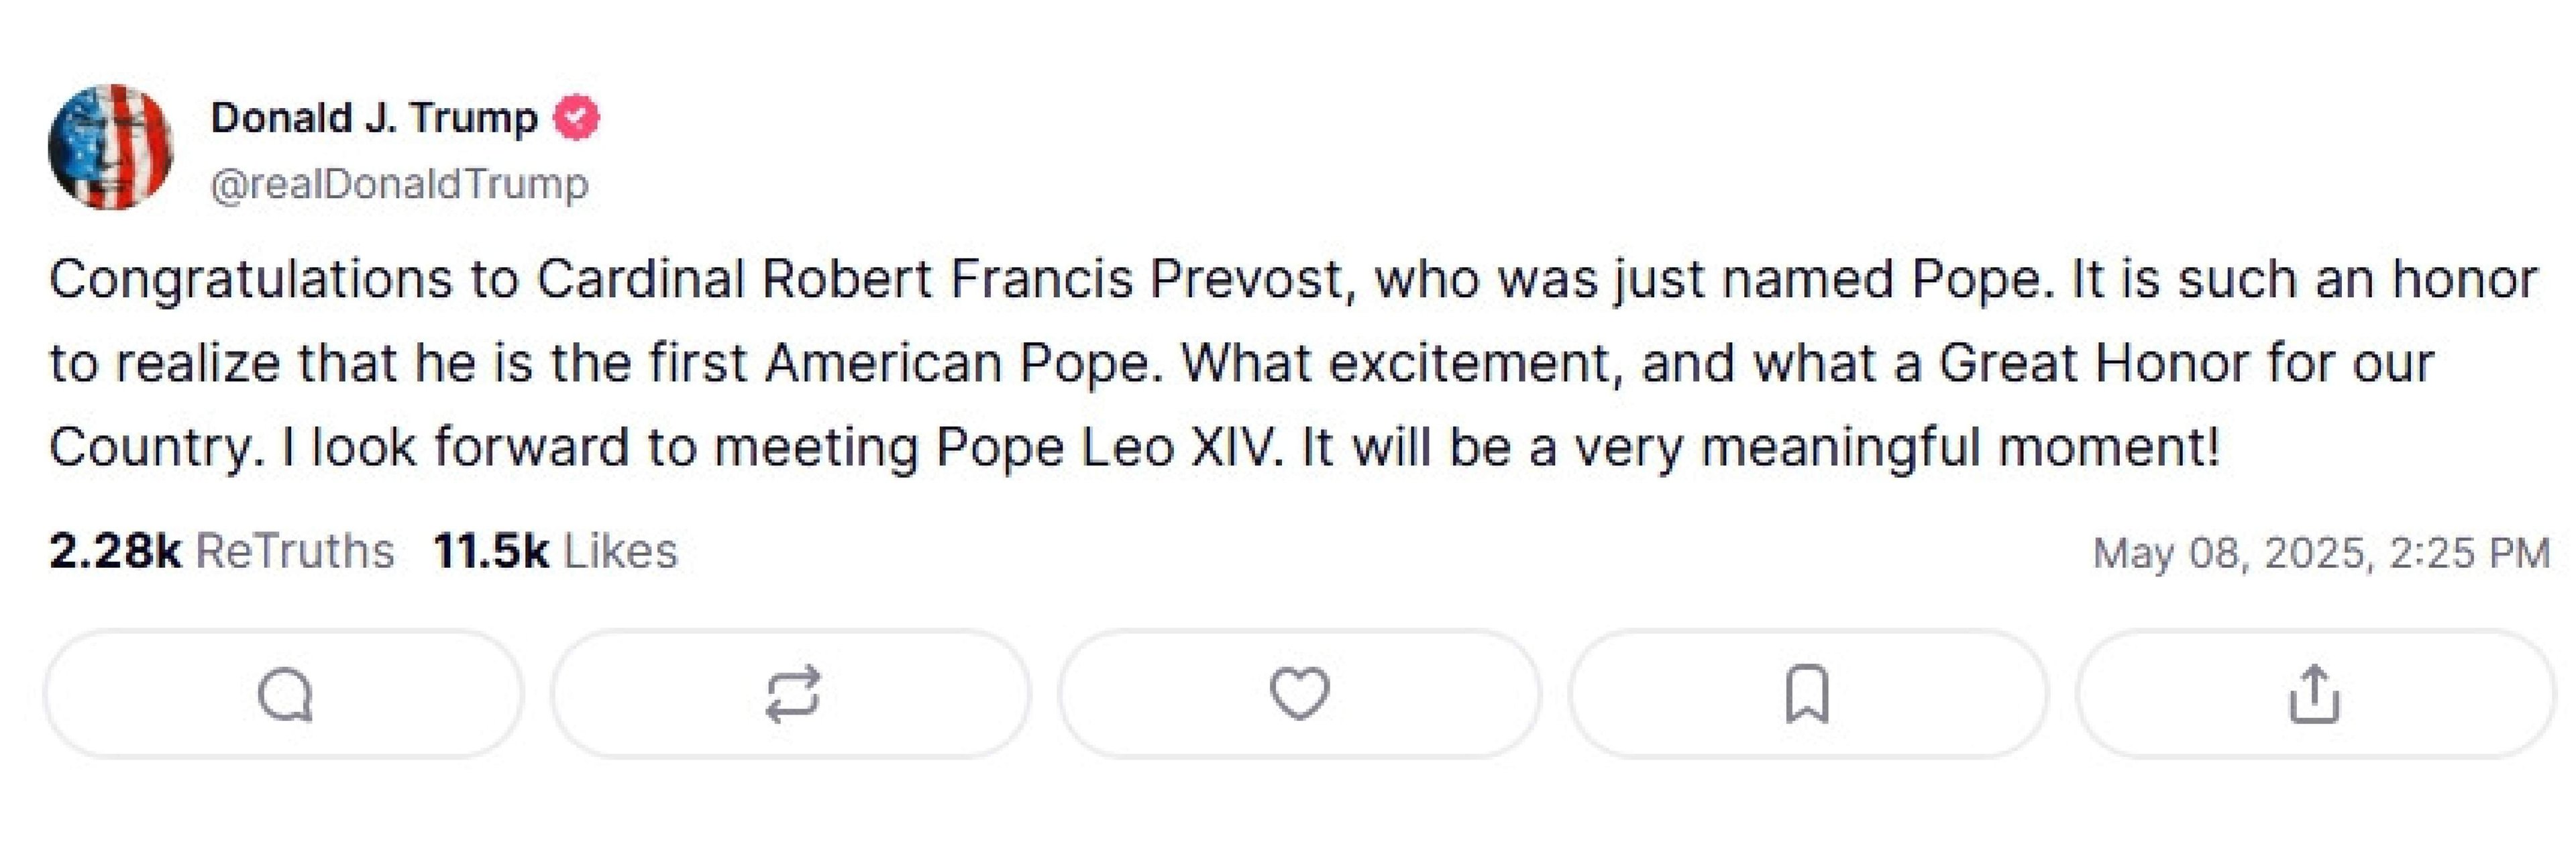View the 2.28k ReTruths list
2576x865 pixels.
click(x=221, y=552)
